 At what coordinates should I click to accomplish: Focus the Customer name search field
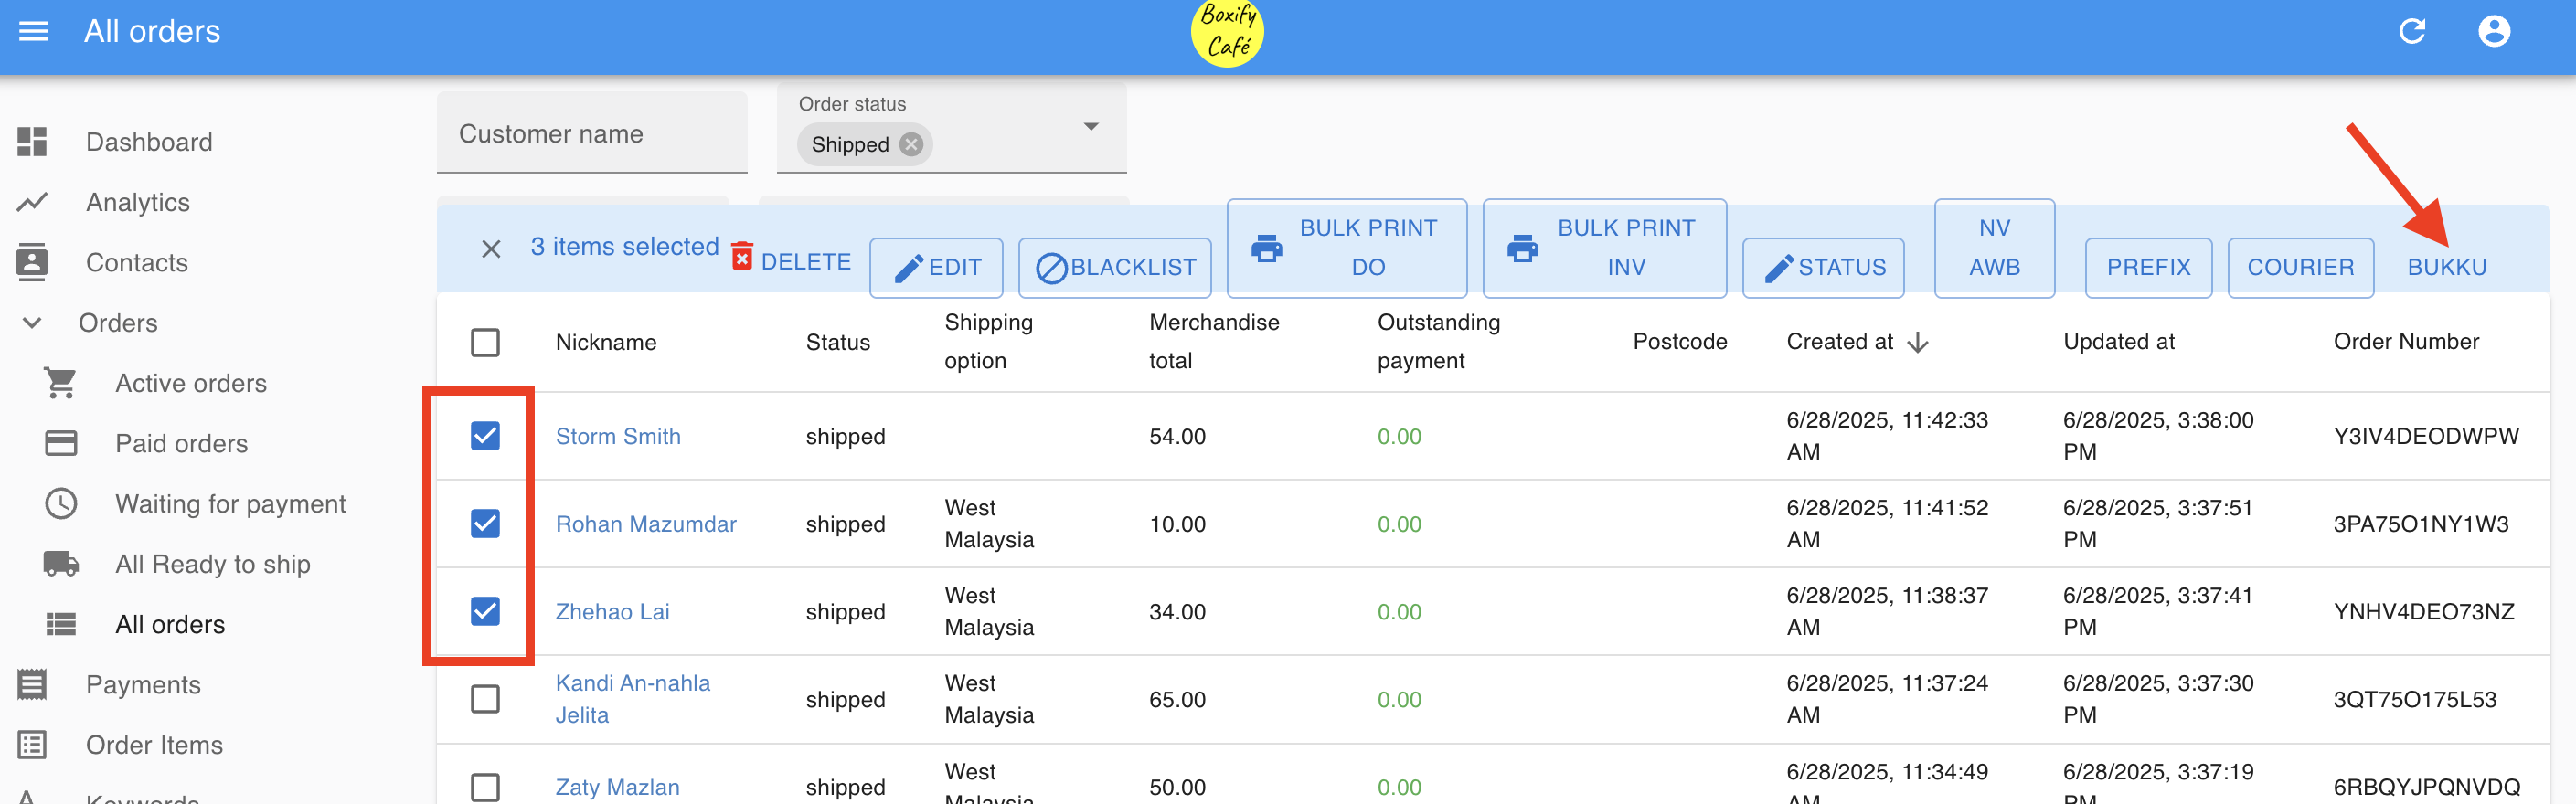[591, 134]
